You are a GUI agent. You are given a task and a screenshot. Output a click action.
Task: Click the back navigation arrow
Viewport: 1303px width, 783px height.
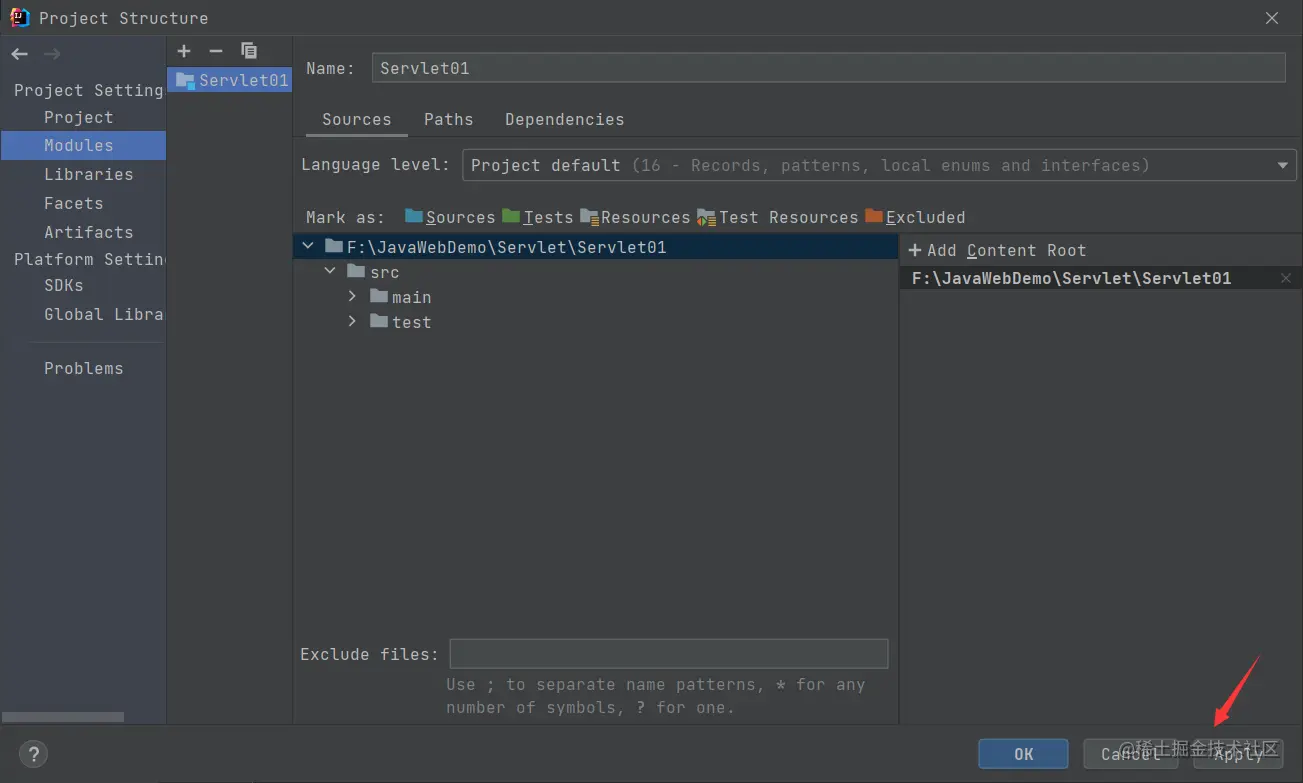tap(20, 54)
